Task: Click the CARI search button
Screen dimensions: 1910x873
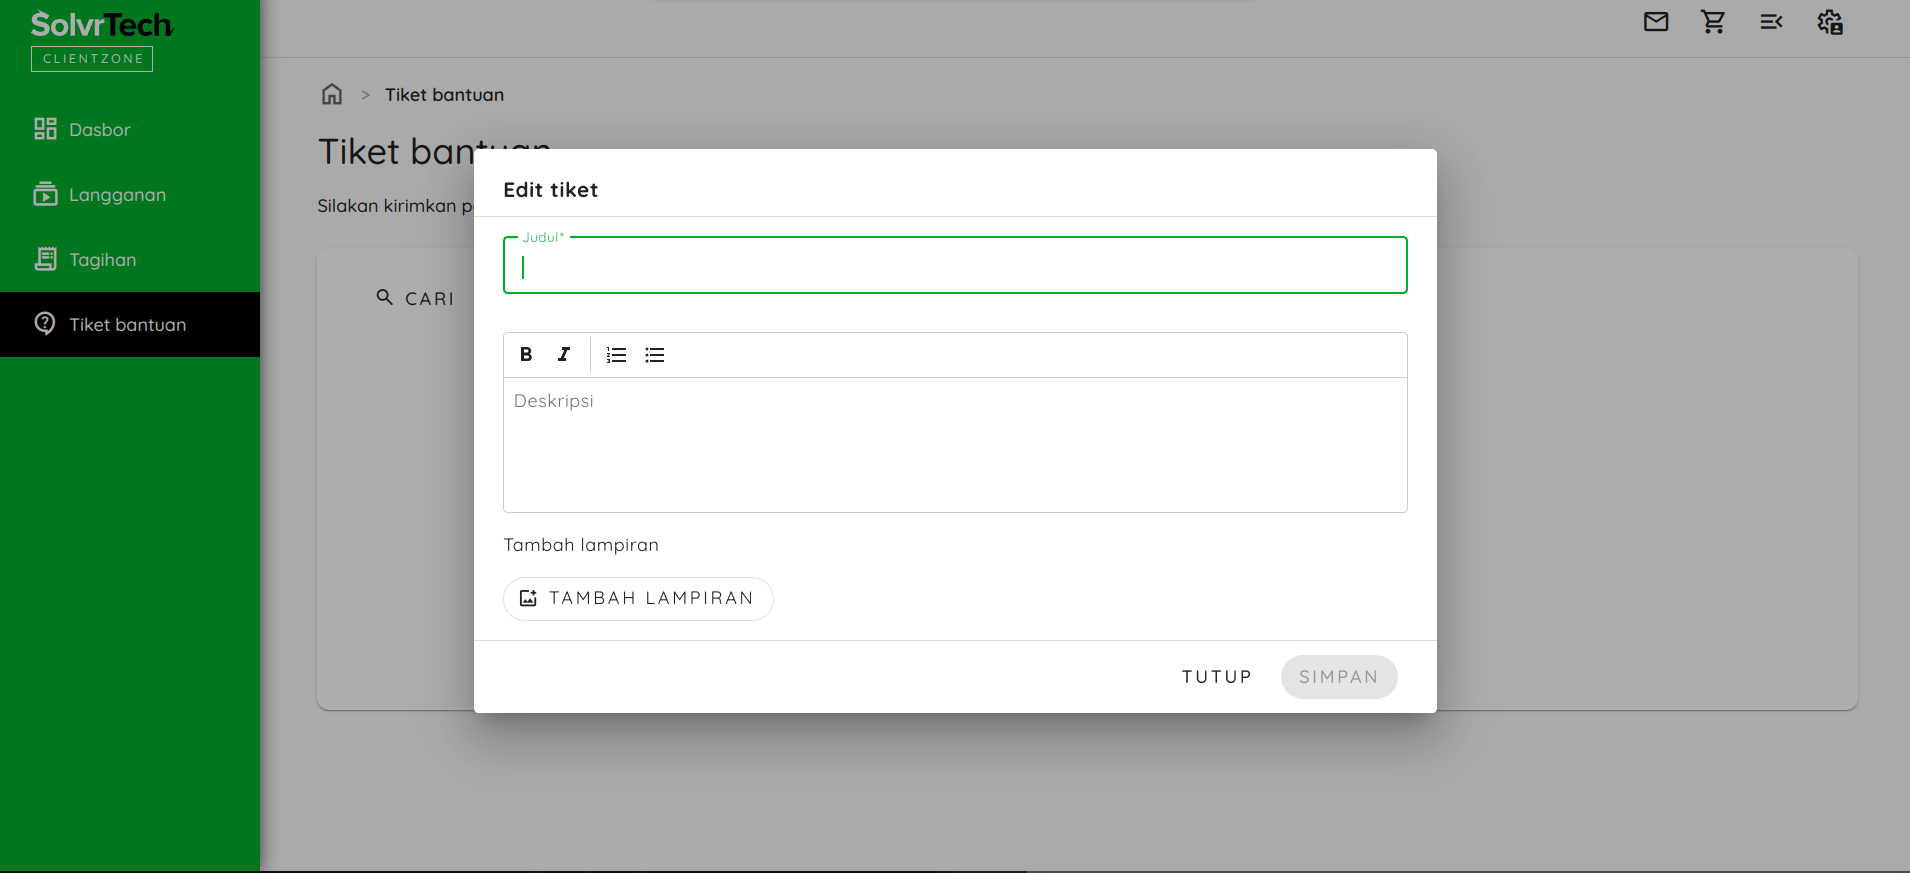Action: [415, 298]
